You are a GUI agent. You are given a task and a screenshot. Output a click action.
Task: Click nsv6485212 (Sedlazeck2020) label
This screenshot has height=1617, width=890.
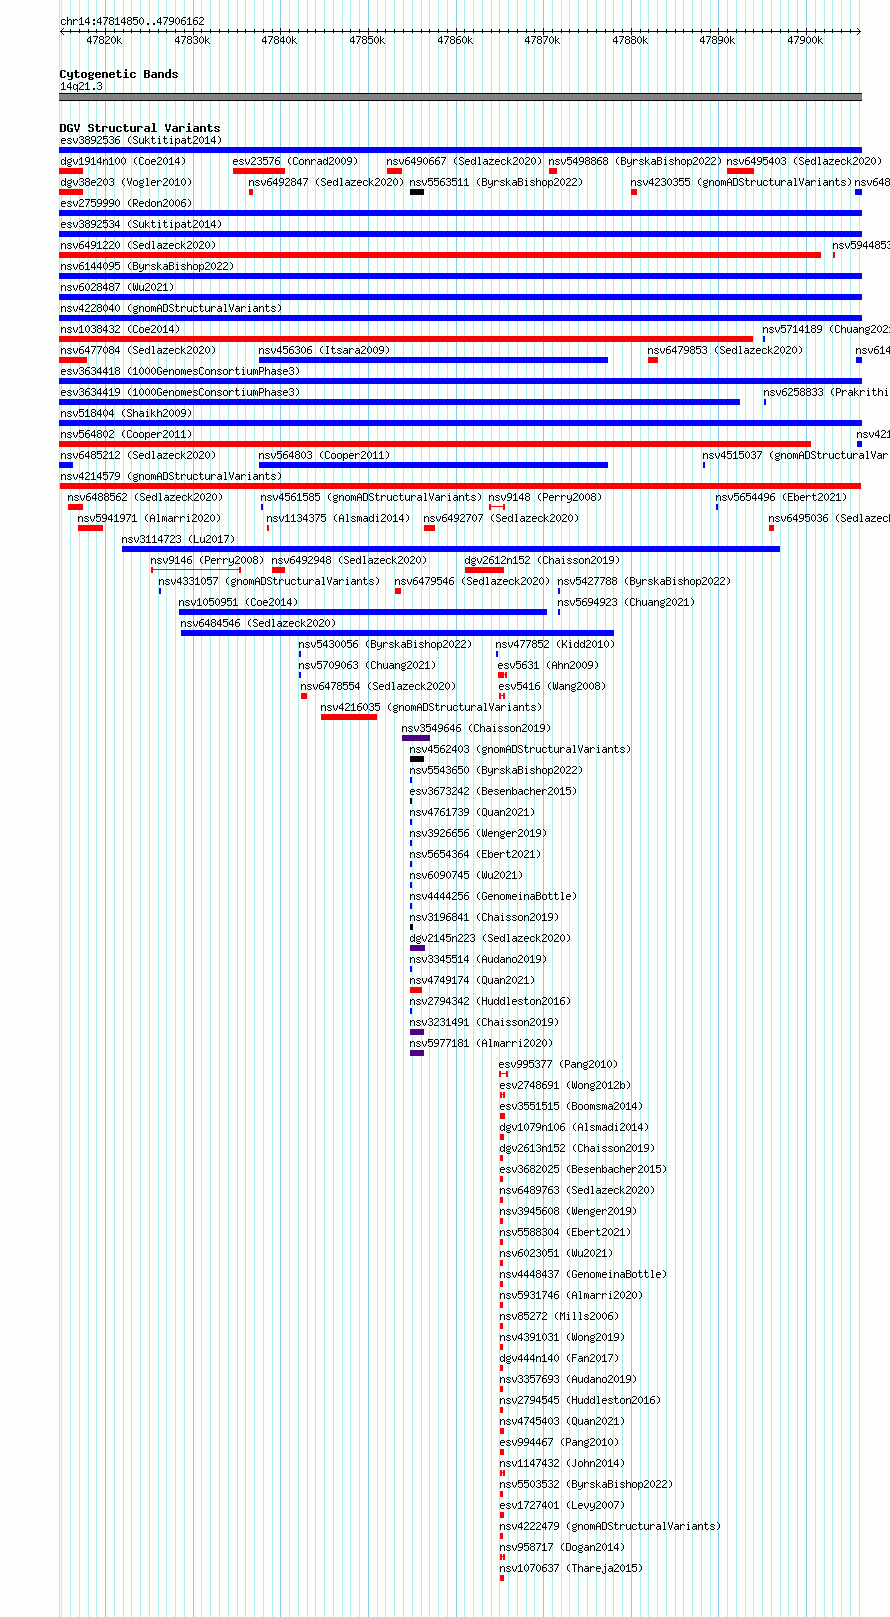[137, 455]
